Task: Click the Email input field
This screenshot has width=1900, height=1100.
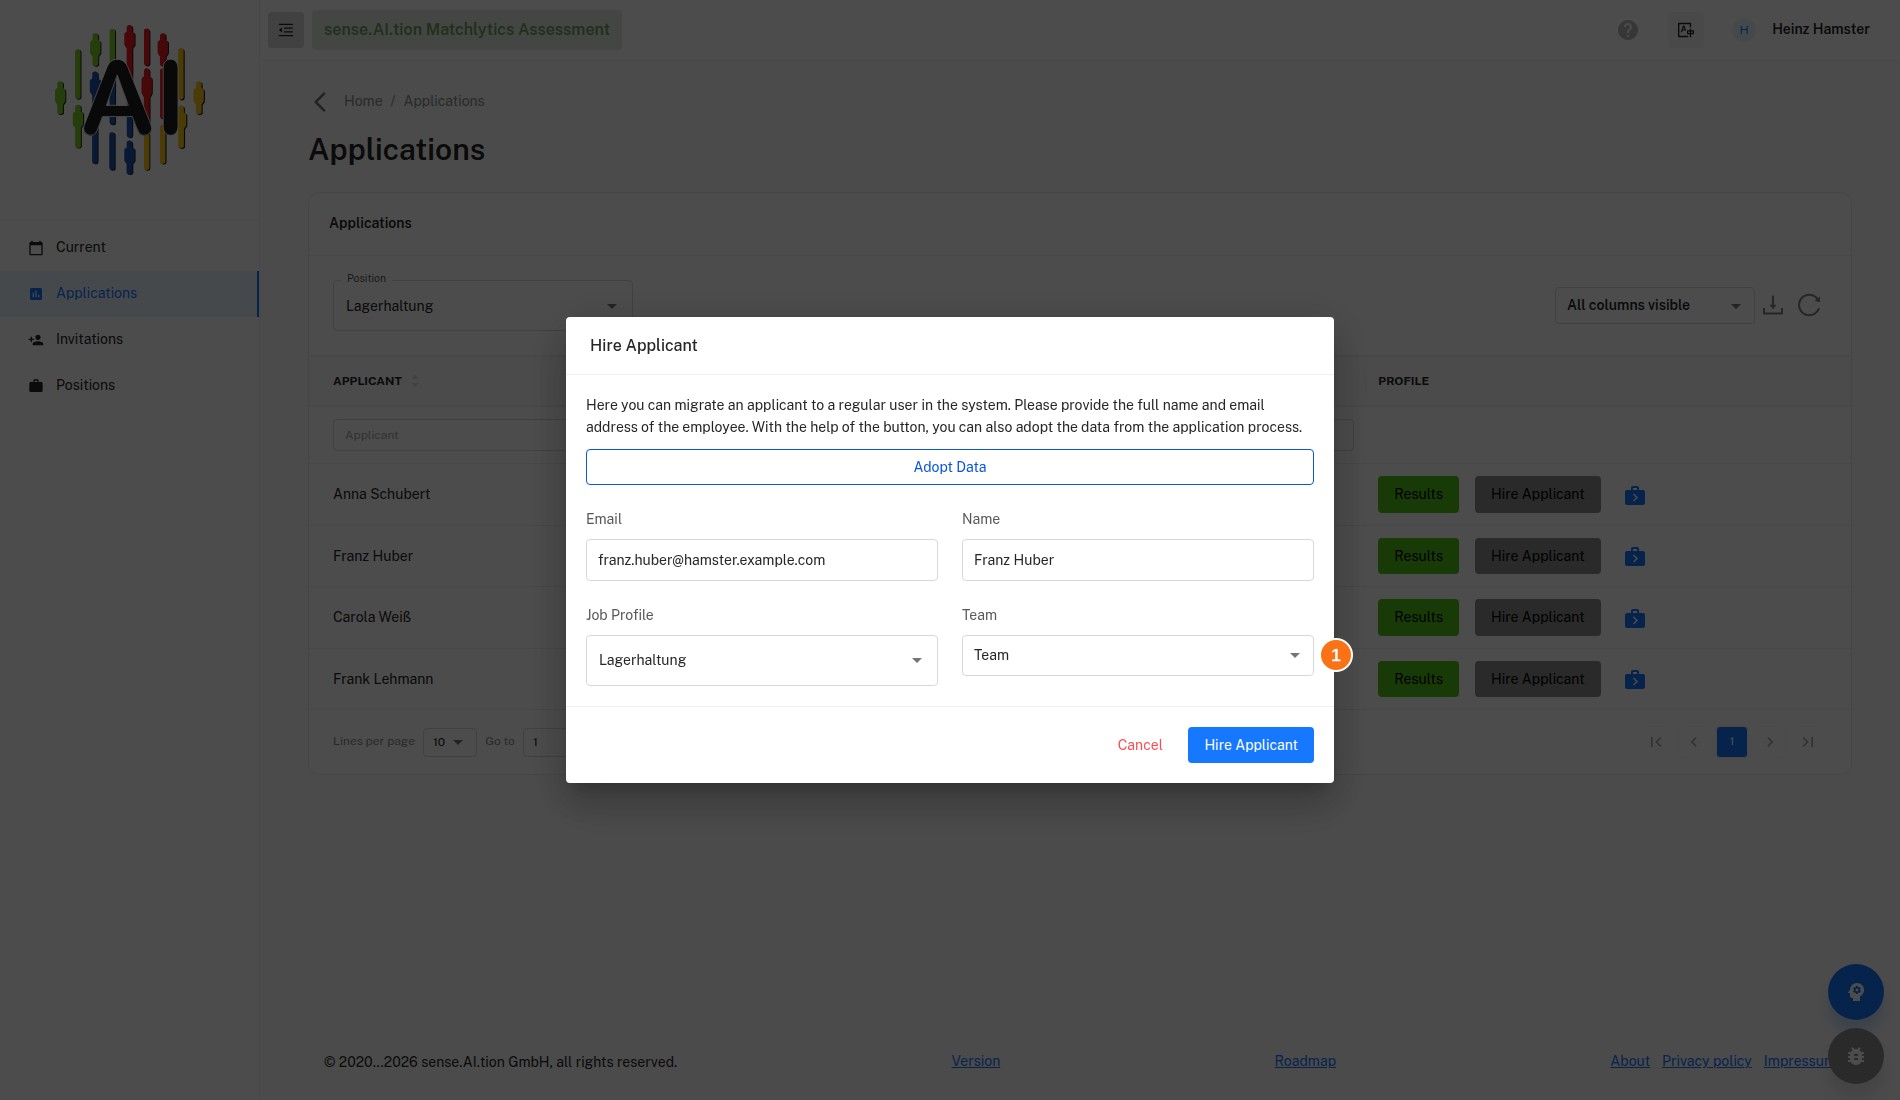Action: tap(762, 560)
